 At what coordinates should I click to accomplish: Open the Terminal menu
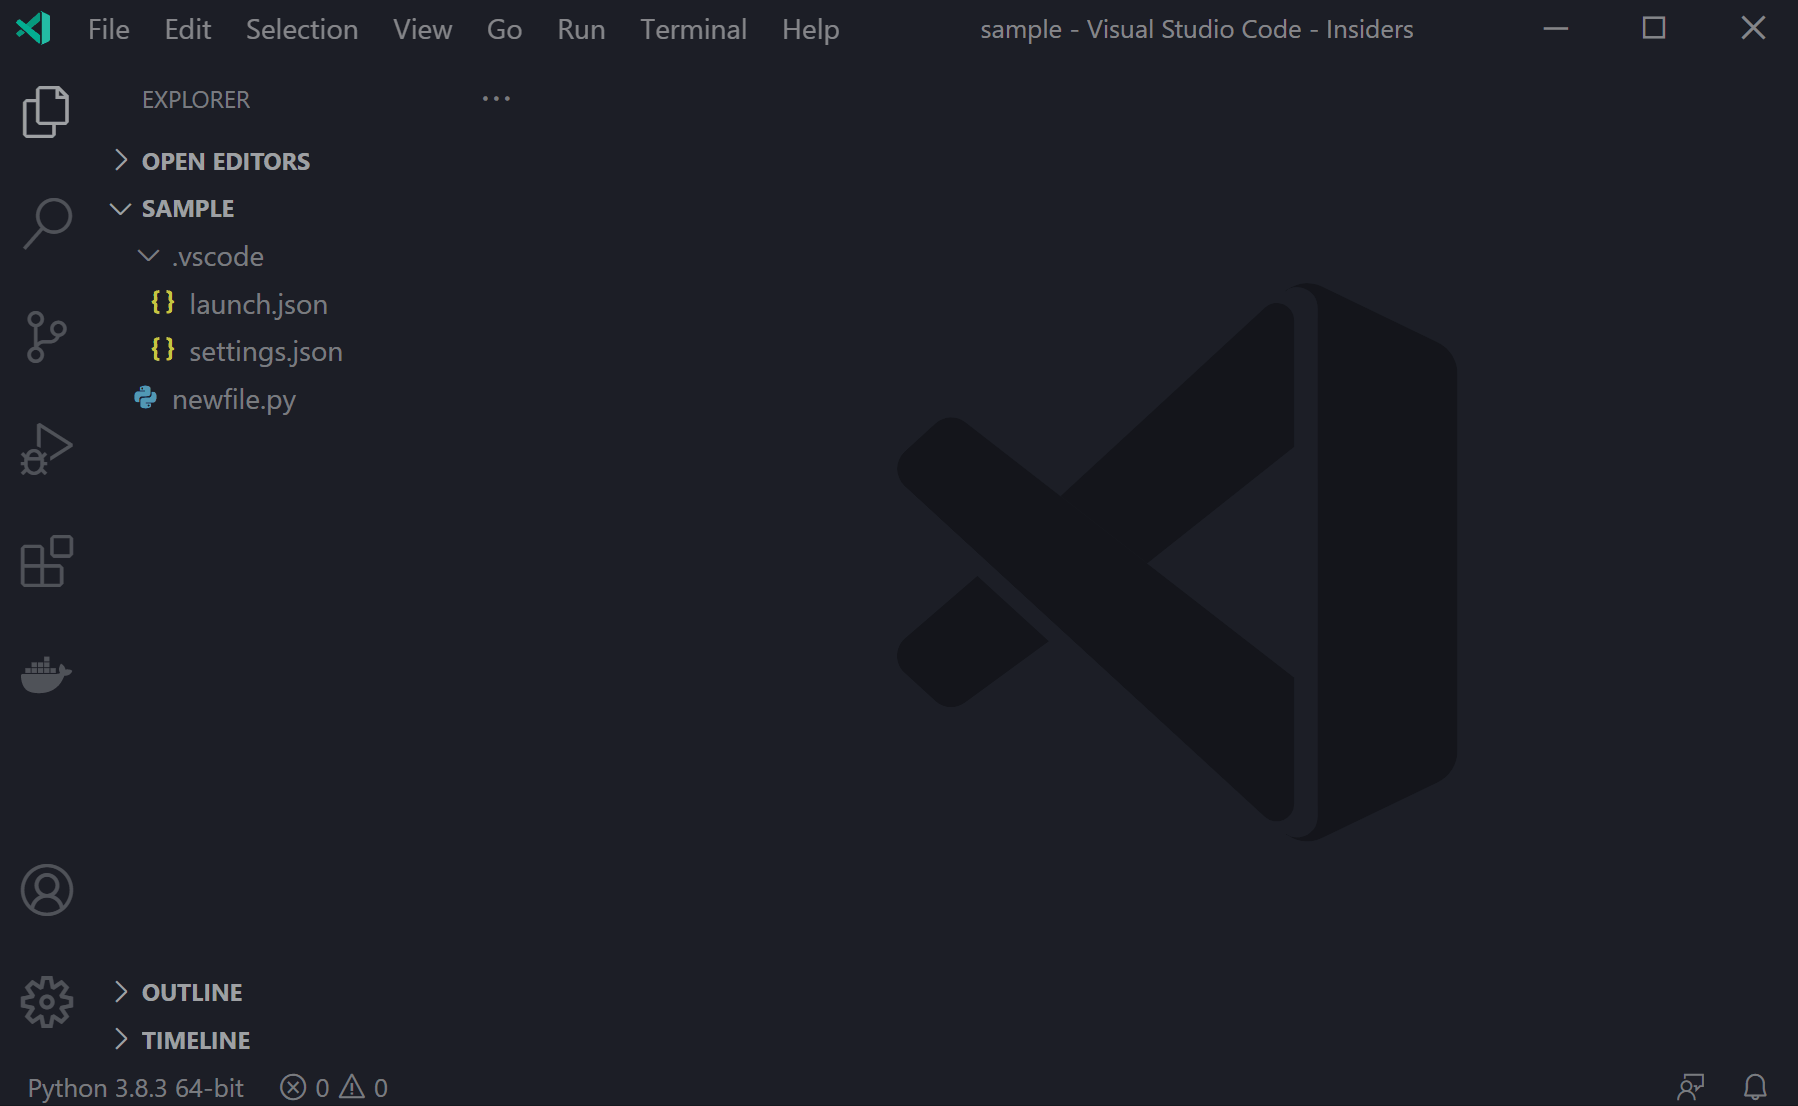693,29
